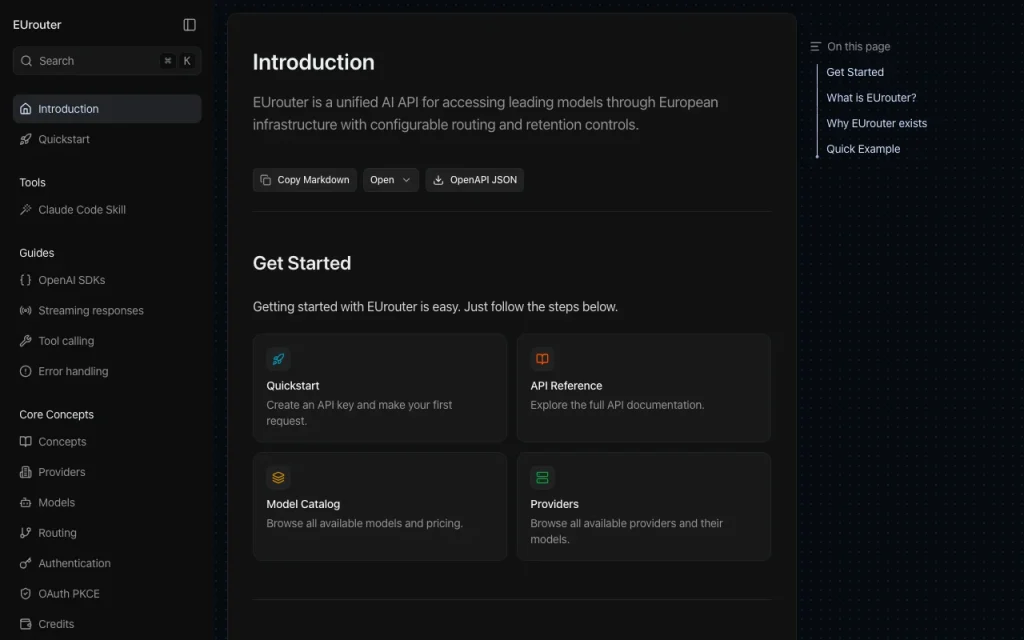This screenshot has height=640, width=1024.
Task: Click the shield icon beside OAuth PKCE
Action: tap(25, 594)
